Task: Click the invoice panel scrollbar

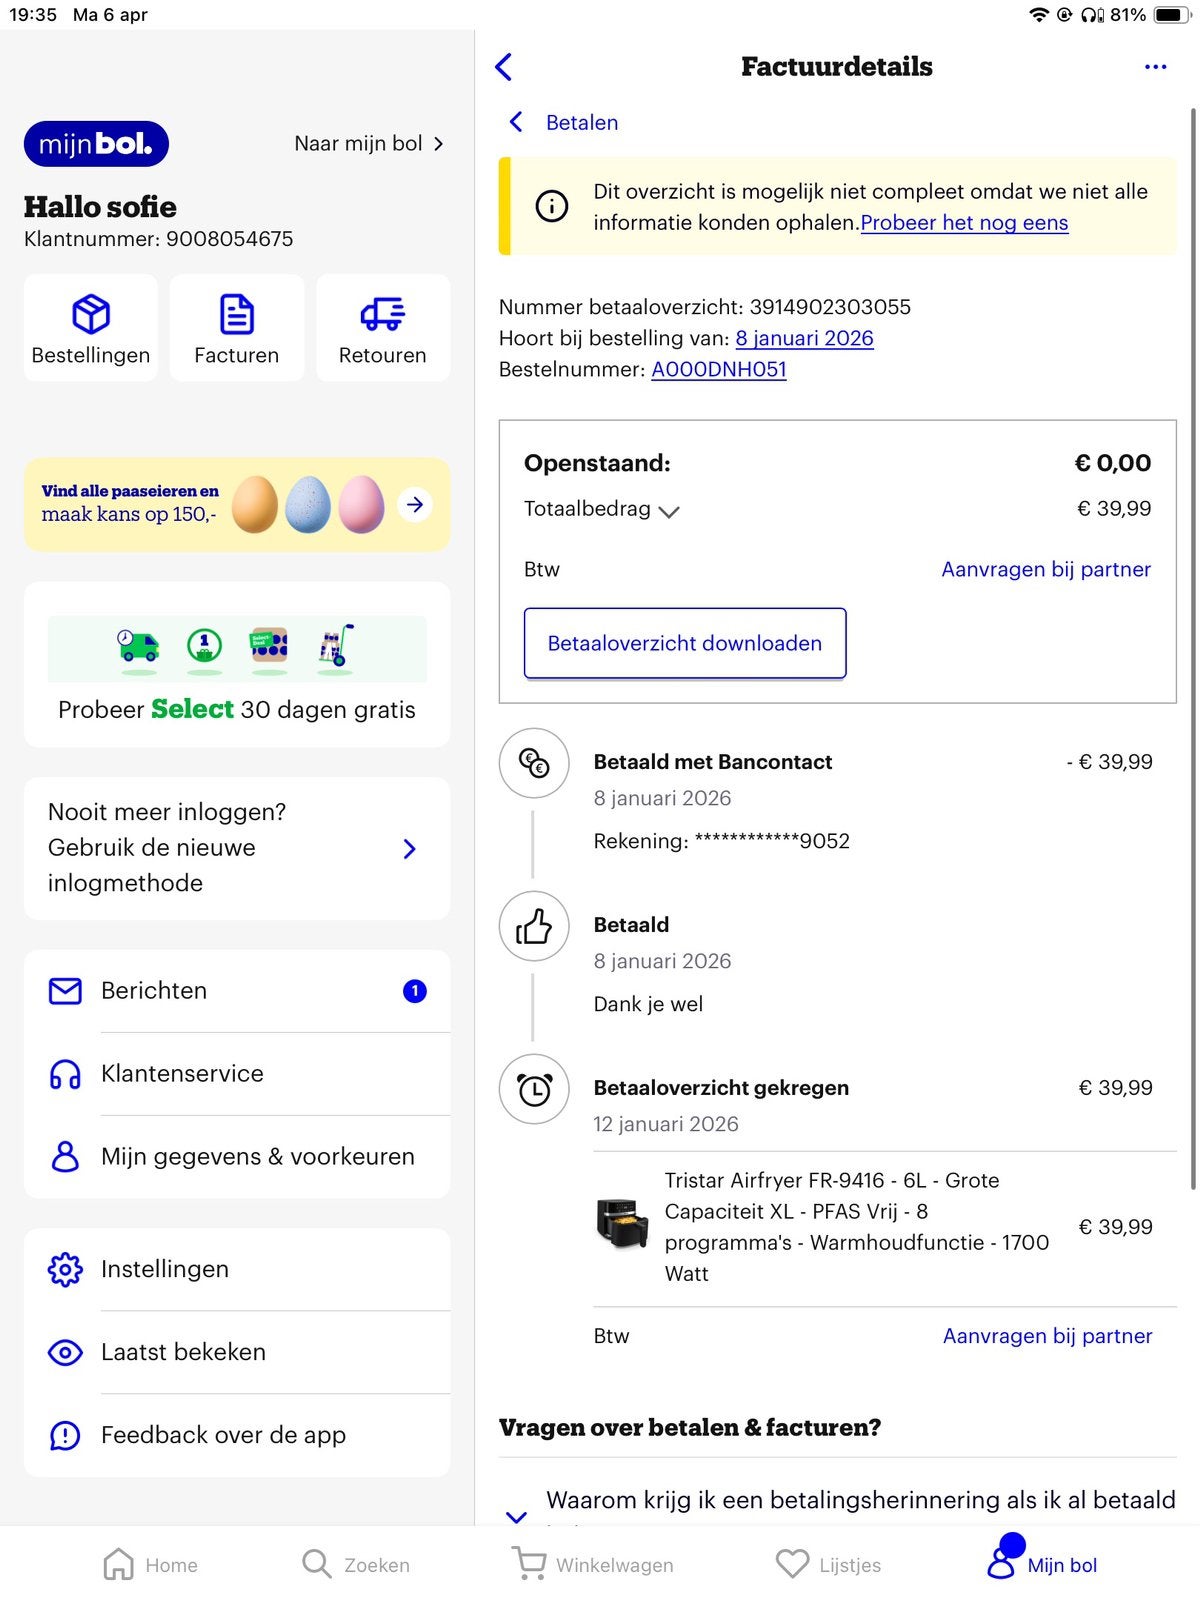Action: coord(1193,650)
